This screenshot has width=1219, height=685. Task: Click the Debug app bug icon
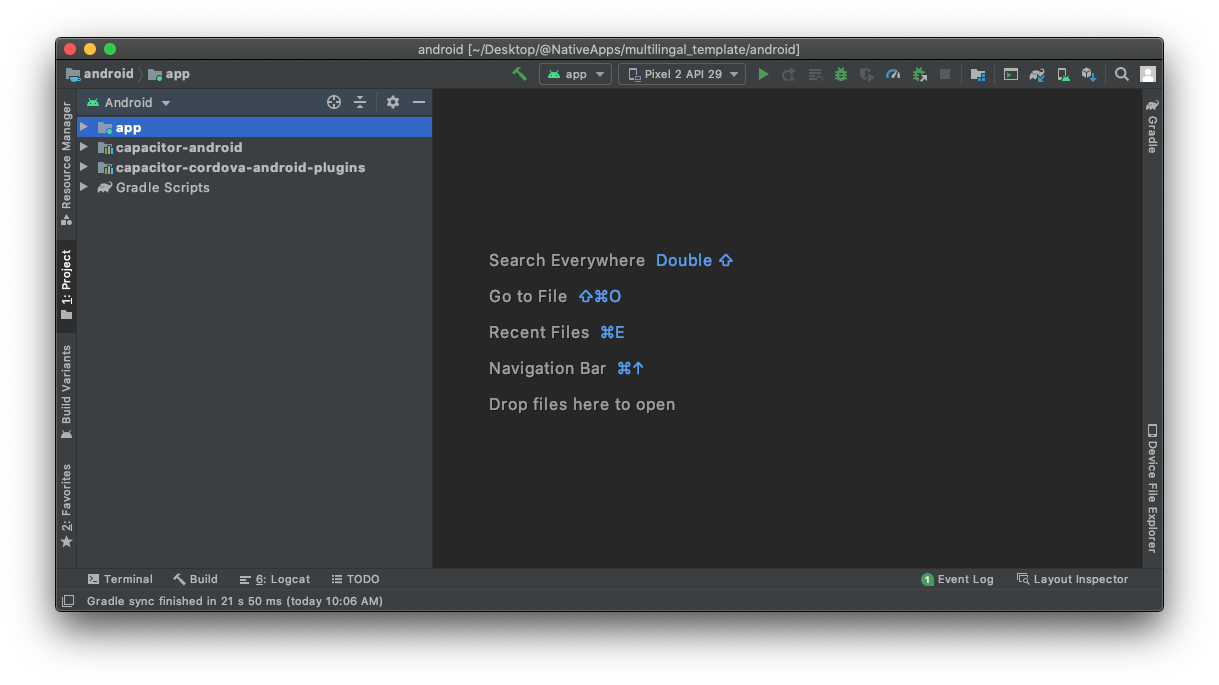point(841,74)
